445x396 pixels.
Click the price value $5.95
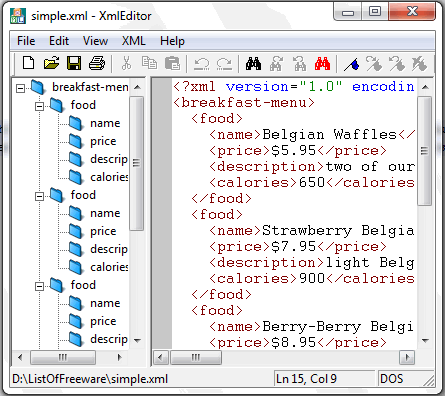pyautogui.click(x=293, y=151)
